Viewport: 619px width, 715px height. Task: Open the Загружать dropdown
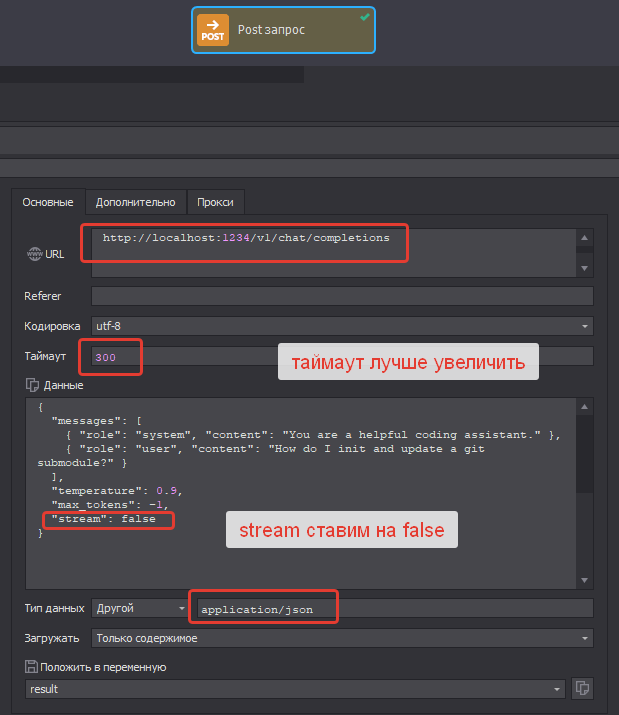pyautogui.click(x=341, y=638)
